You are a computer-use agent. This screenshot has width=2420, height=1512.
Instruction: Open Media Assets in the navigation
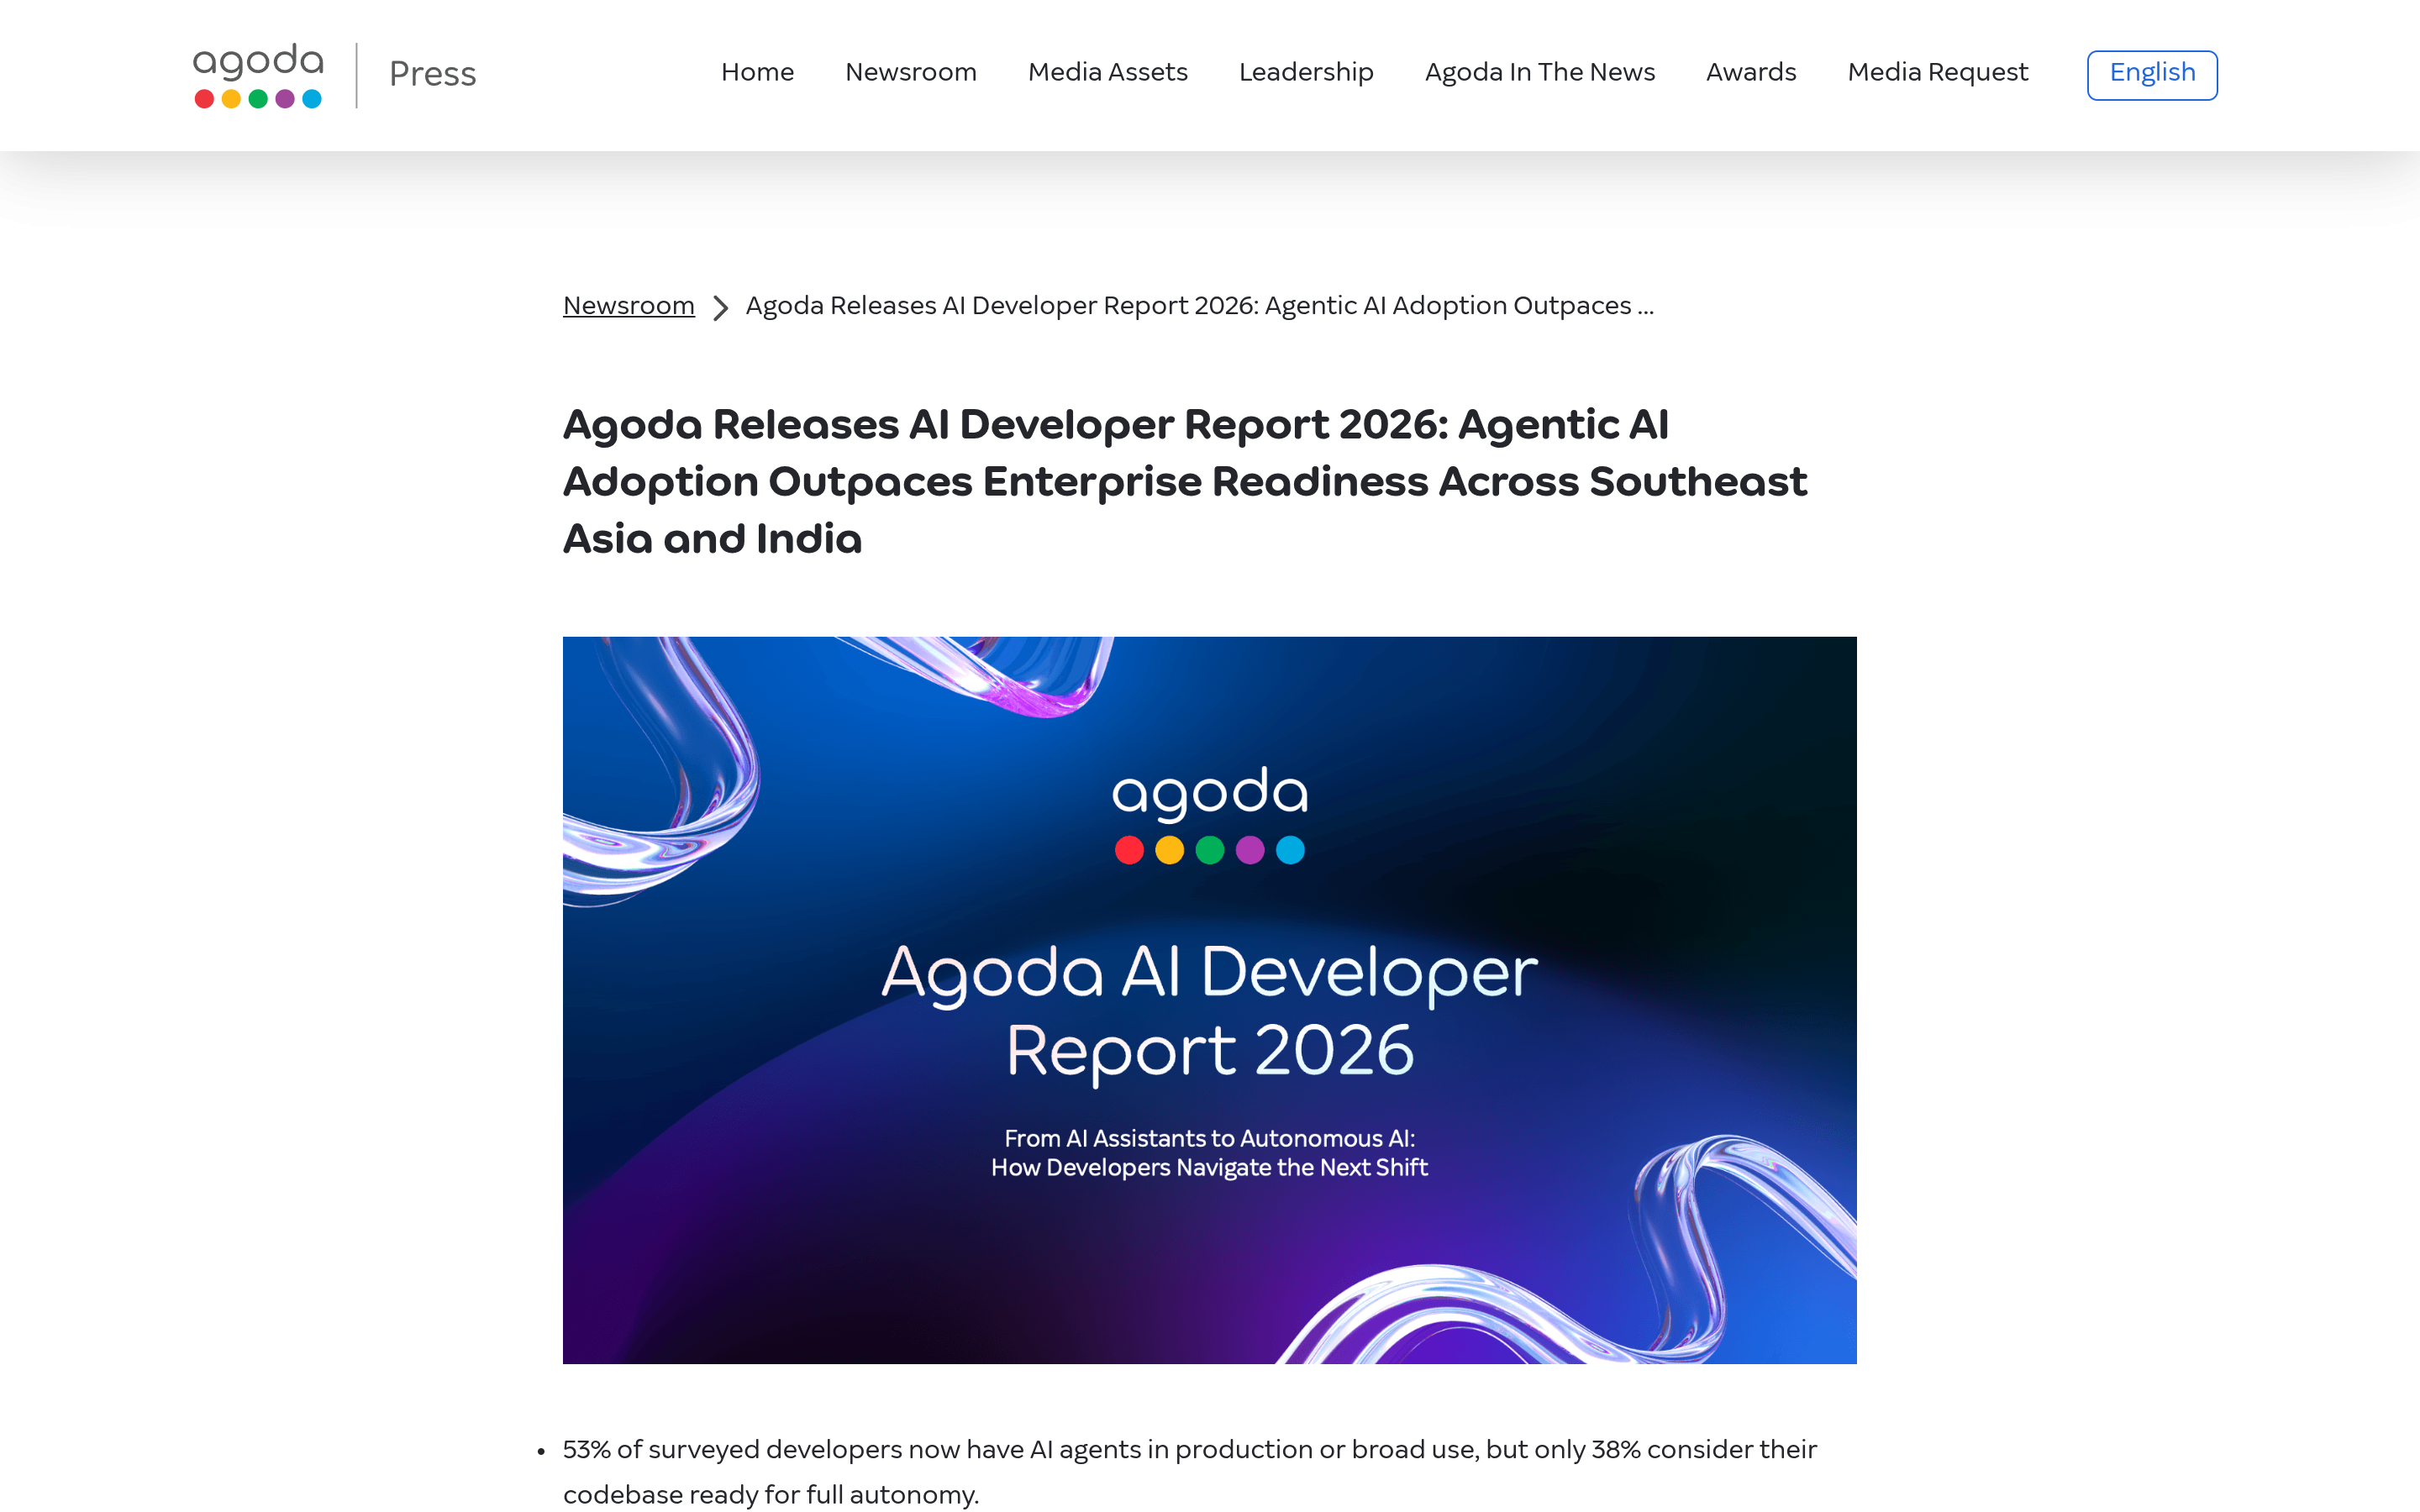pos(1107,72)
